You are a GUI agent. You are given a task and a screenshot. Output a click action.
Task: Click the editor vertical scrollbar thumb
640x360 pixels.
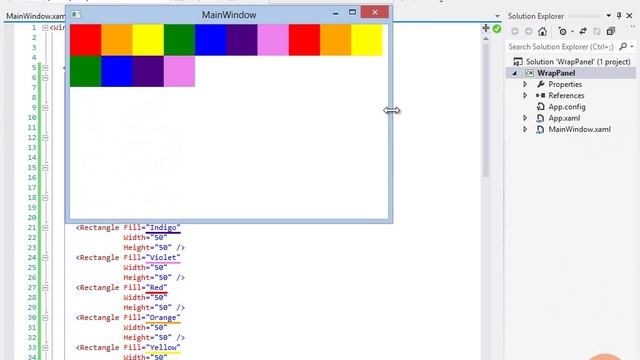coord(486,110)
